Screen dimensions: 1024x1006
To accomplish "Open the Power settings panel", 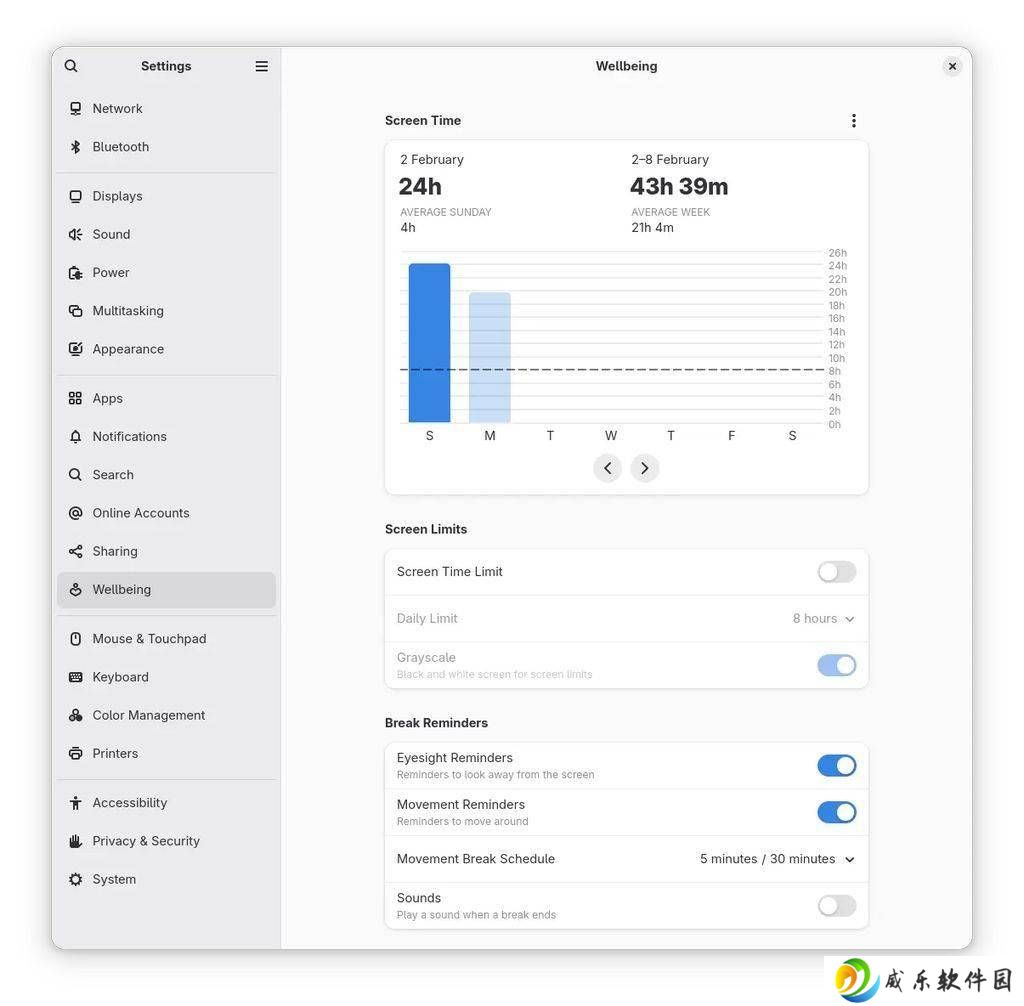I will click(x=166, y=272).
